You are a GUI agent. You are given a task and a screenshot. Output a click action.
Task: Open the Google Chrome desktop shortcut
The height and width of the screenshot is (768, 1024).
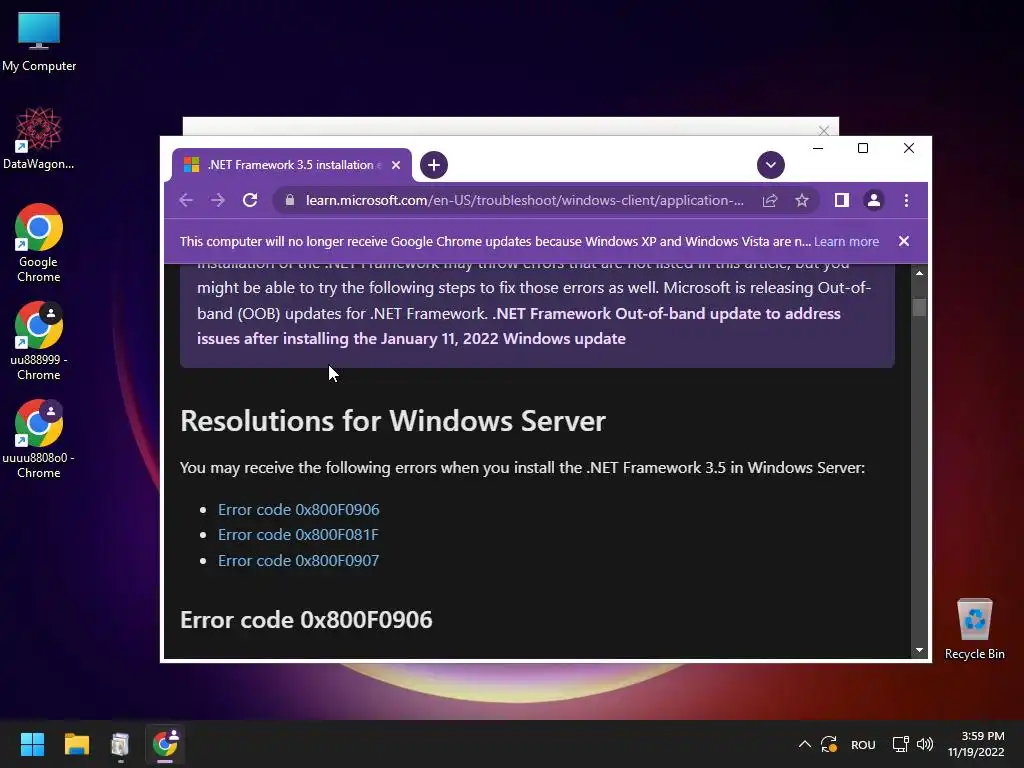[x=39, y=243]
